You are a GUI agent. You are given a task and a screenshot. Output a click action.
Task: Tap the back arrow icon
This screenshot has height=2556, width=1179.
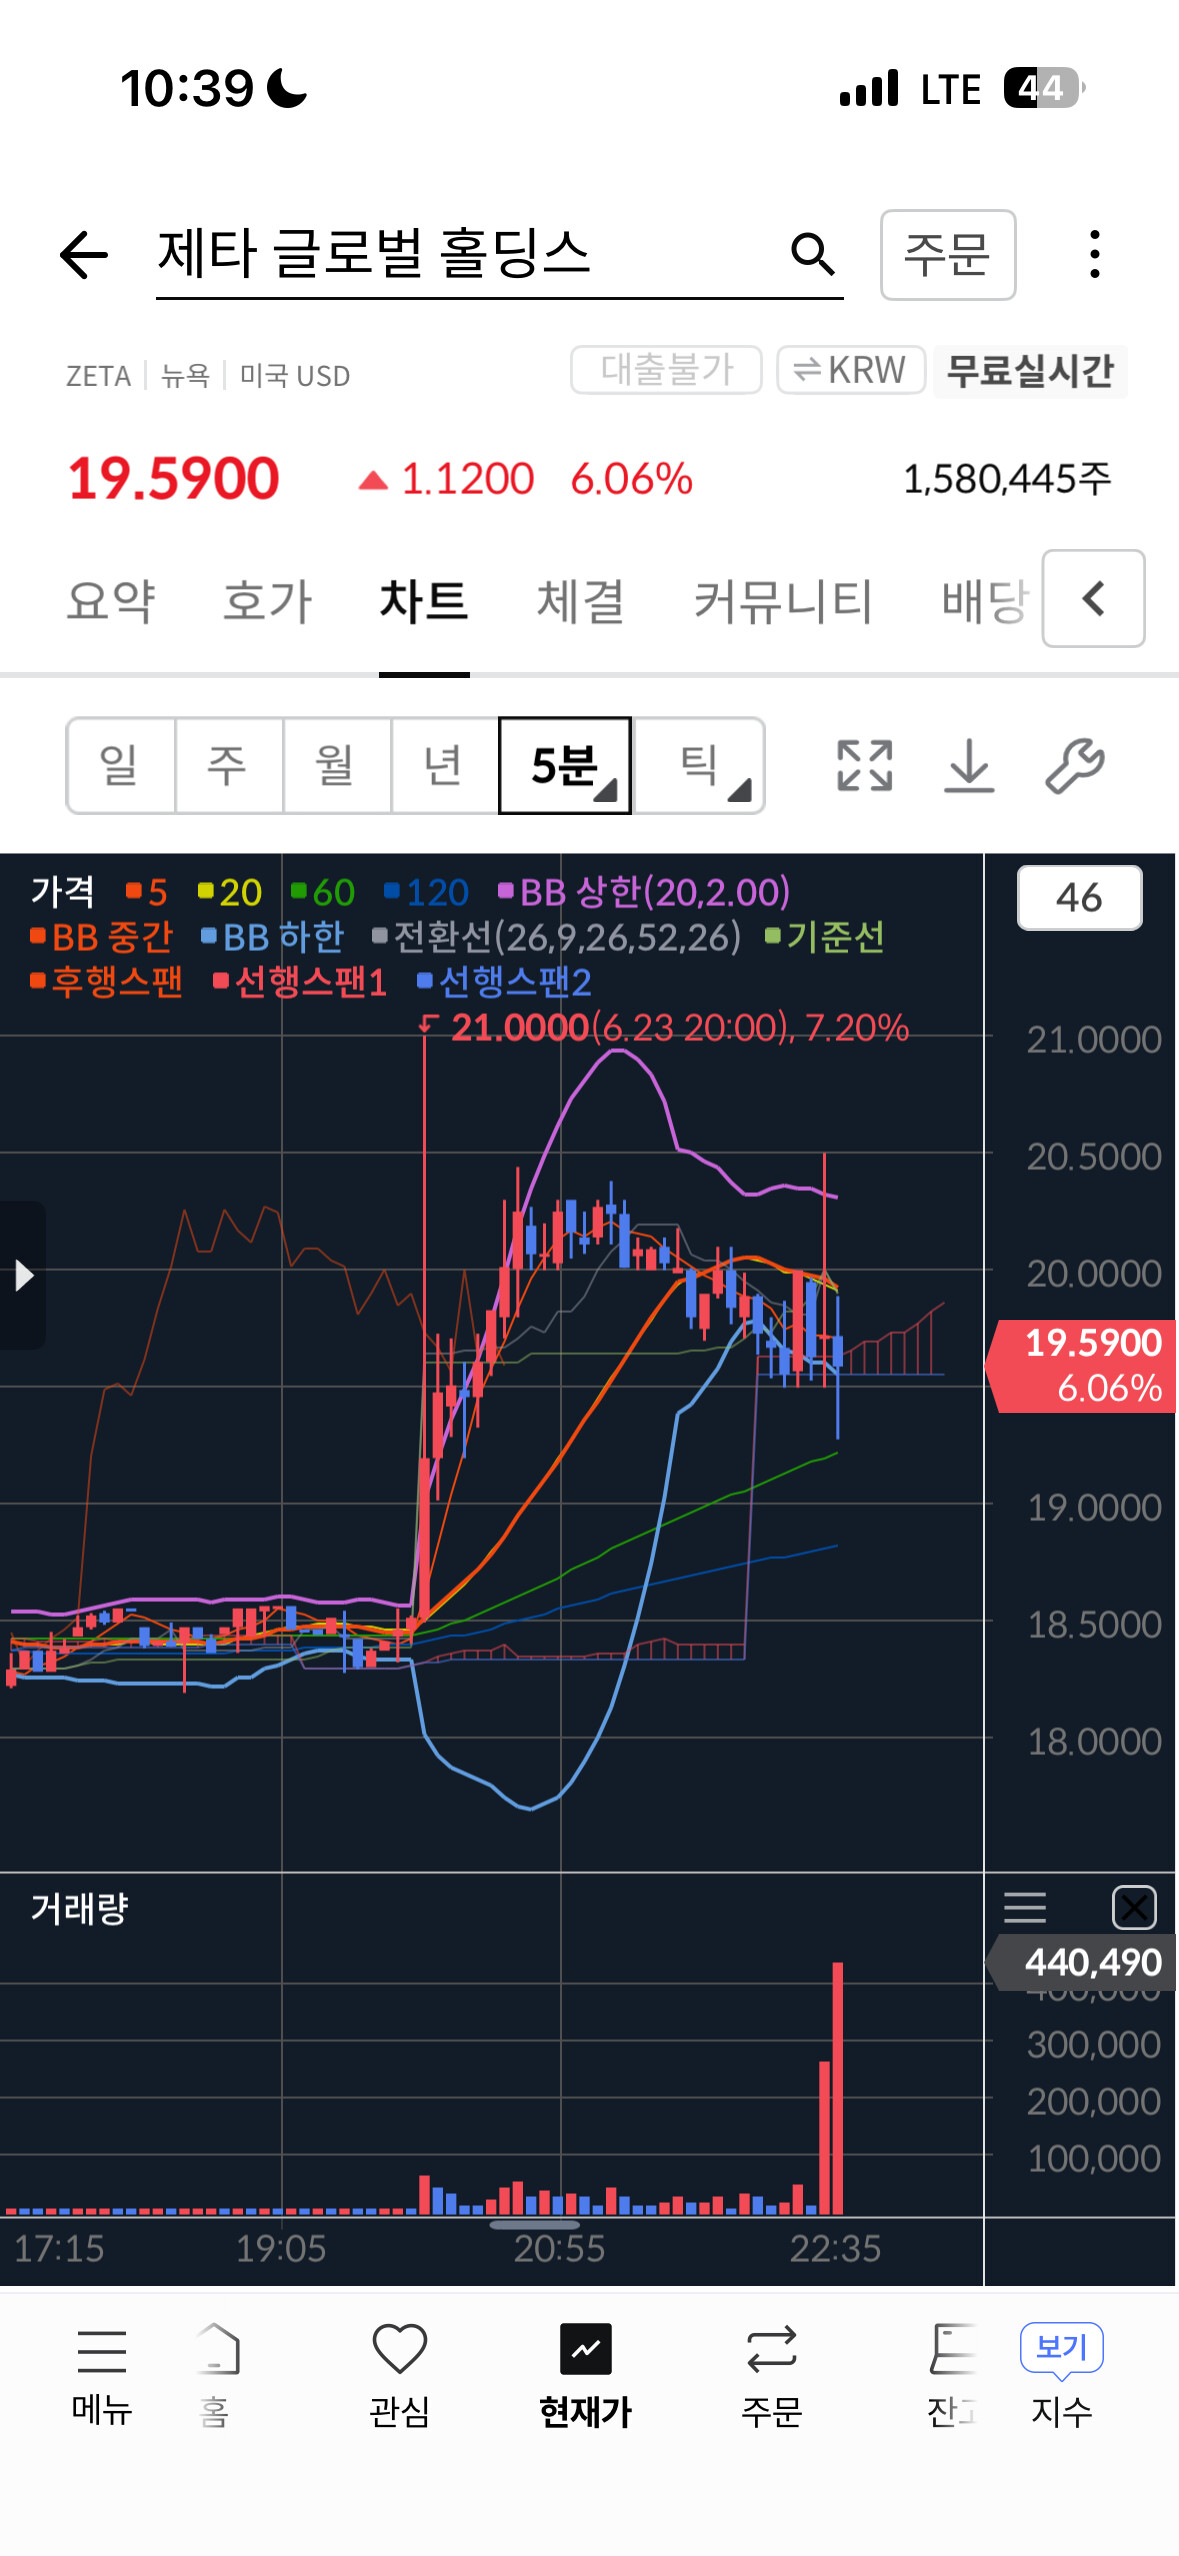(84, 254)
